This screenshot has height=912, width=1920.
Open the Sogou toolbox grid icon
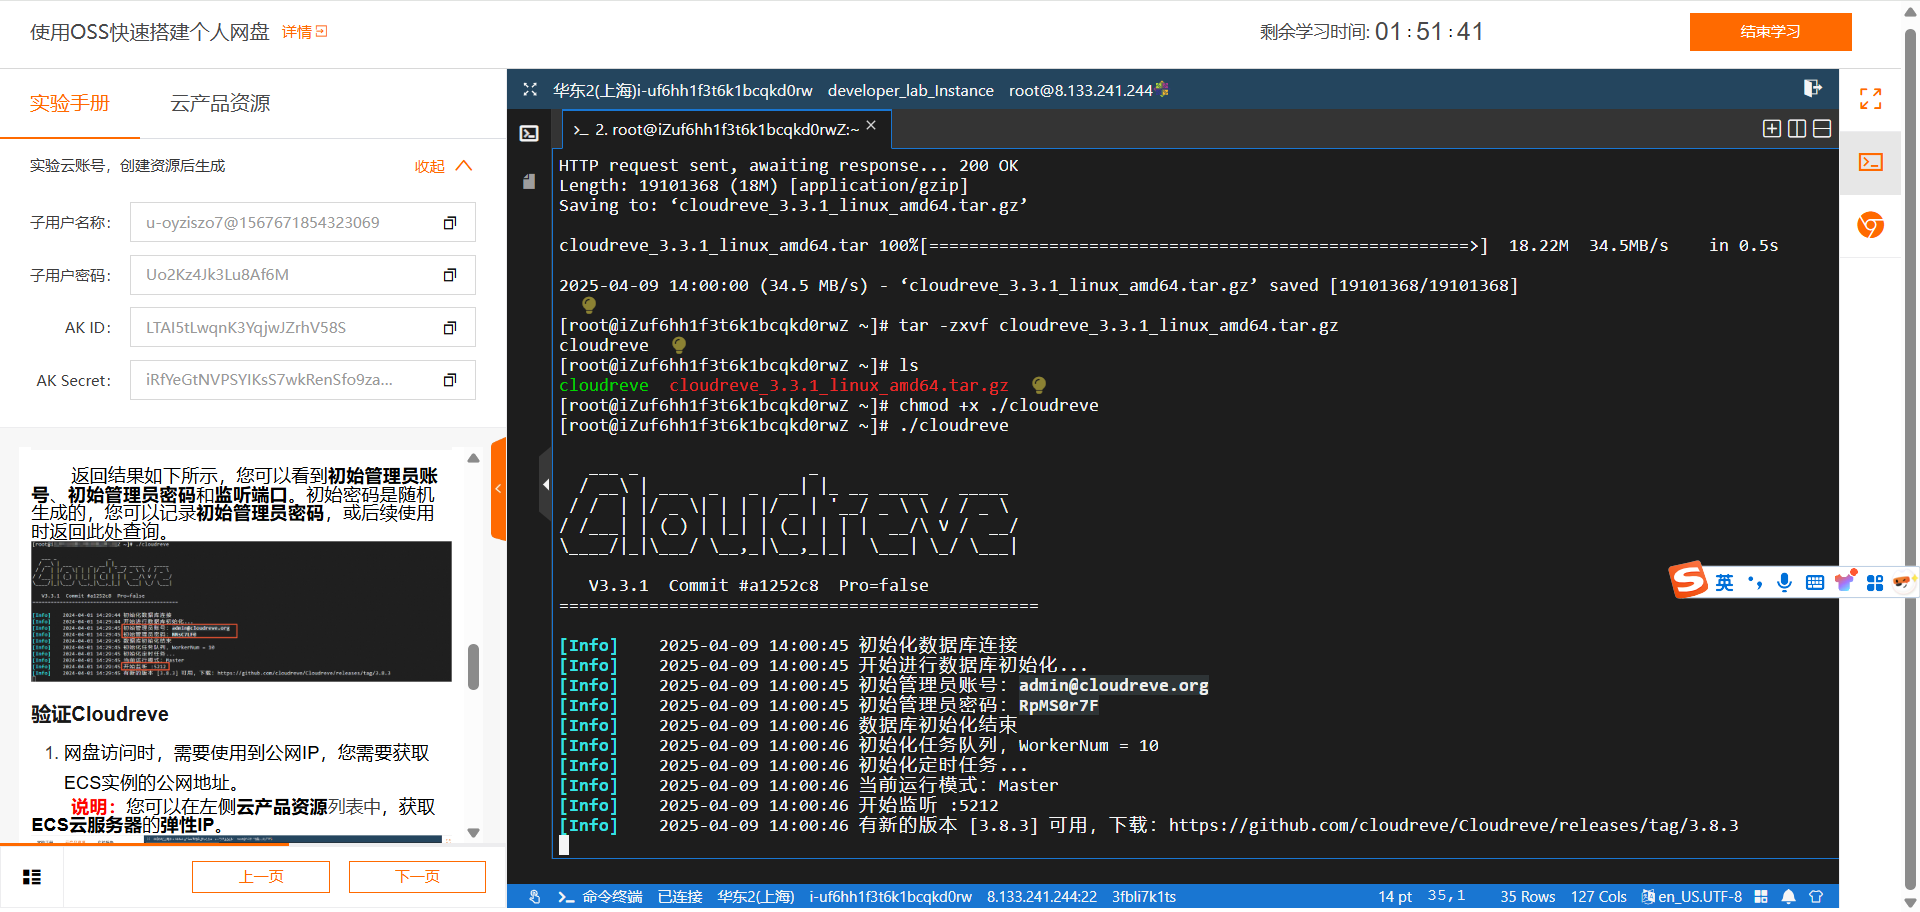(1875, 583)
